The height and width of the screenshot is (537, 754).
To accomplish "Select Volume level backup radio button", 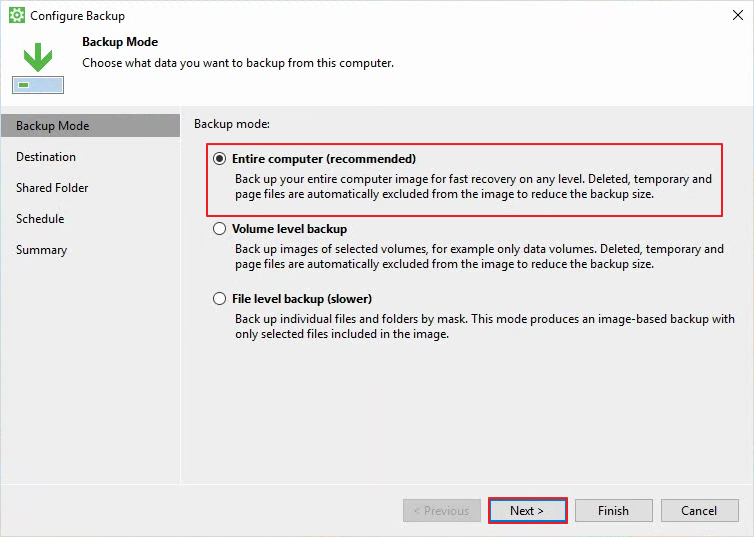I will tap(219, 228).
